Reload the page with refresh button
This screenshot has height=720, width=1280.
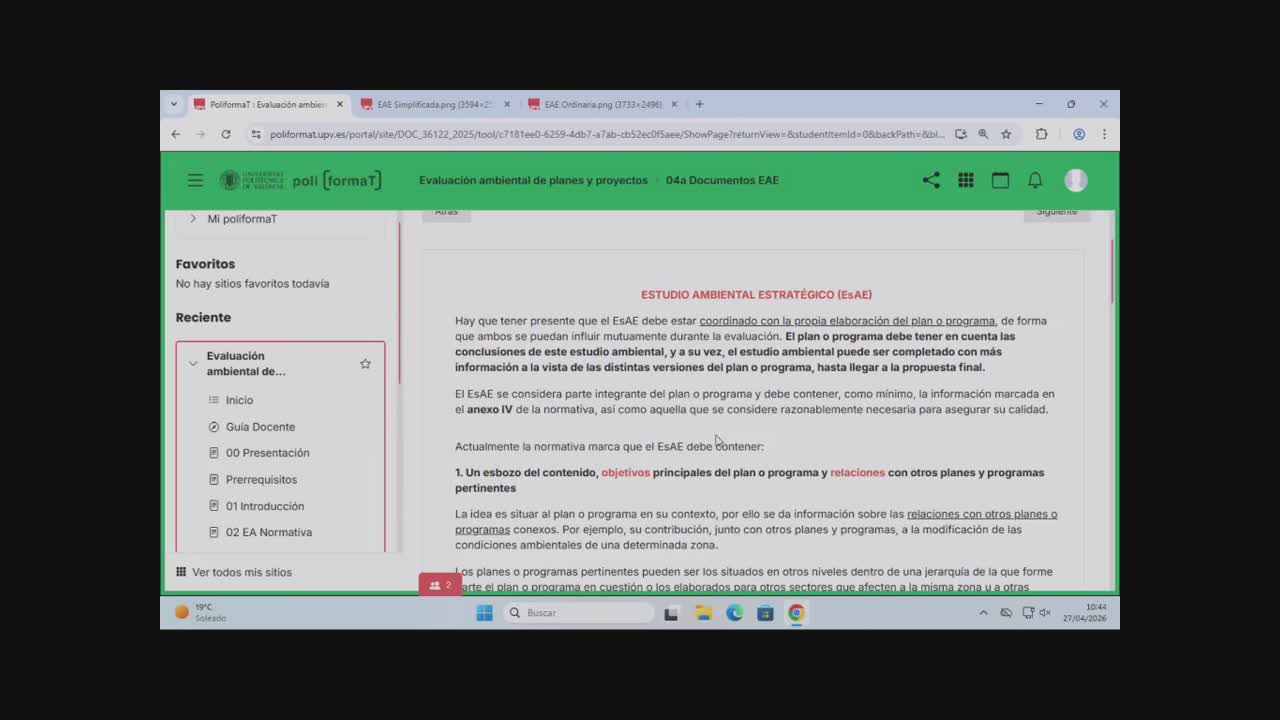pyautogui.click(x=226, y=134)
